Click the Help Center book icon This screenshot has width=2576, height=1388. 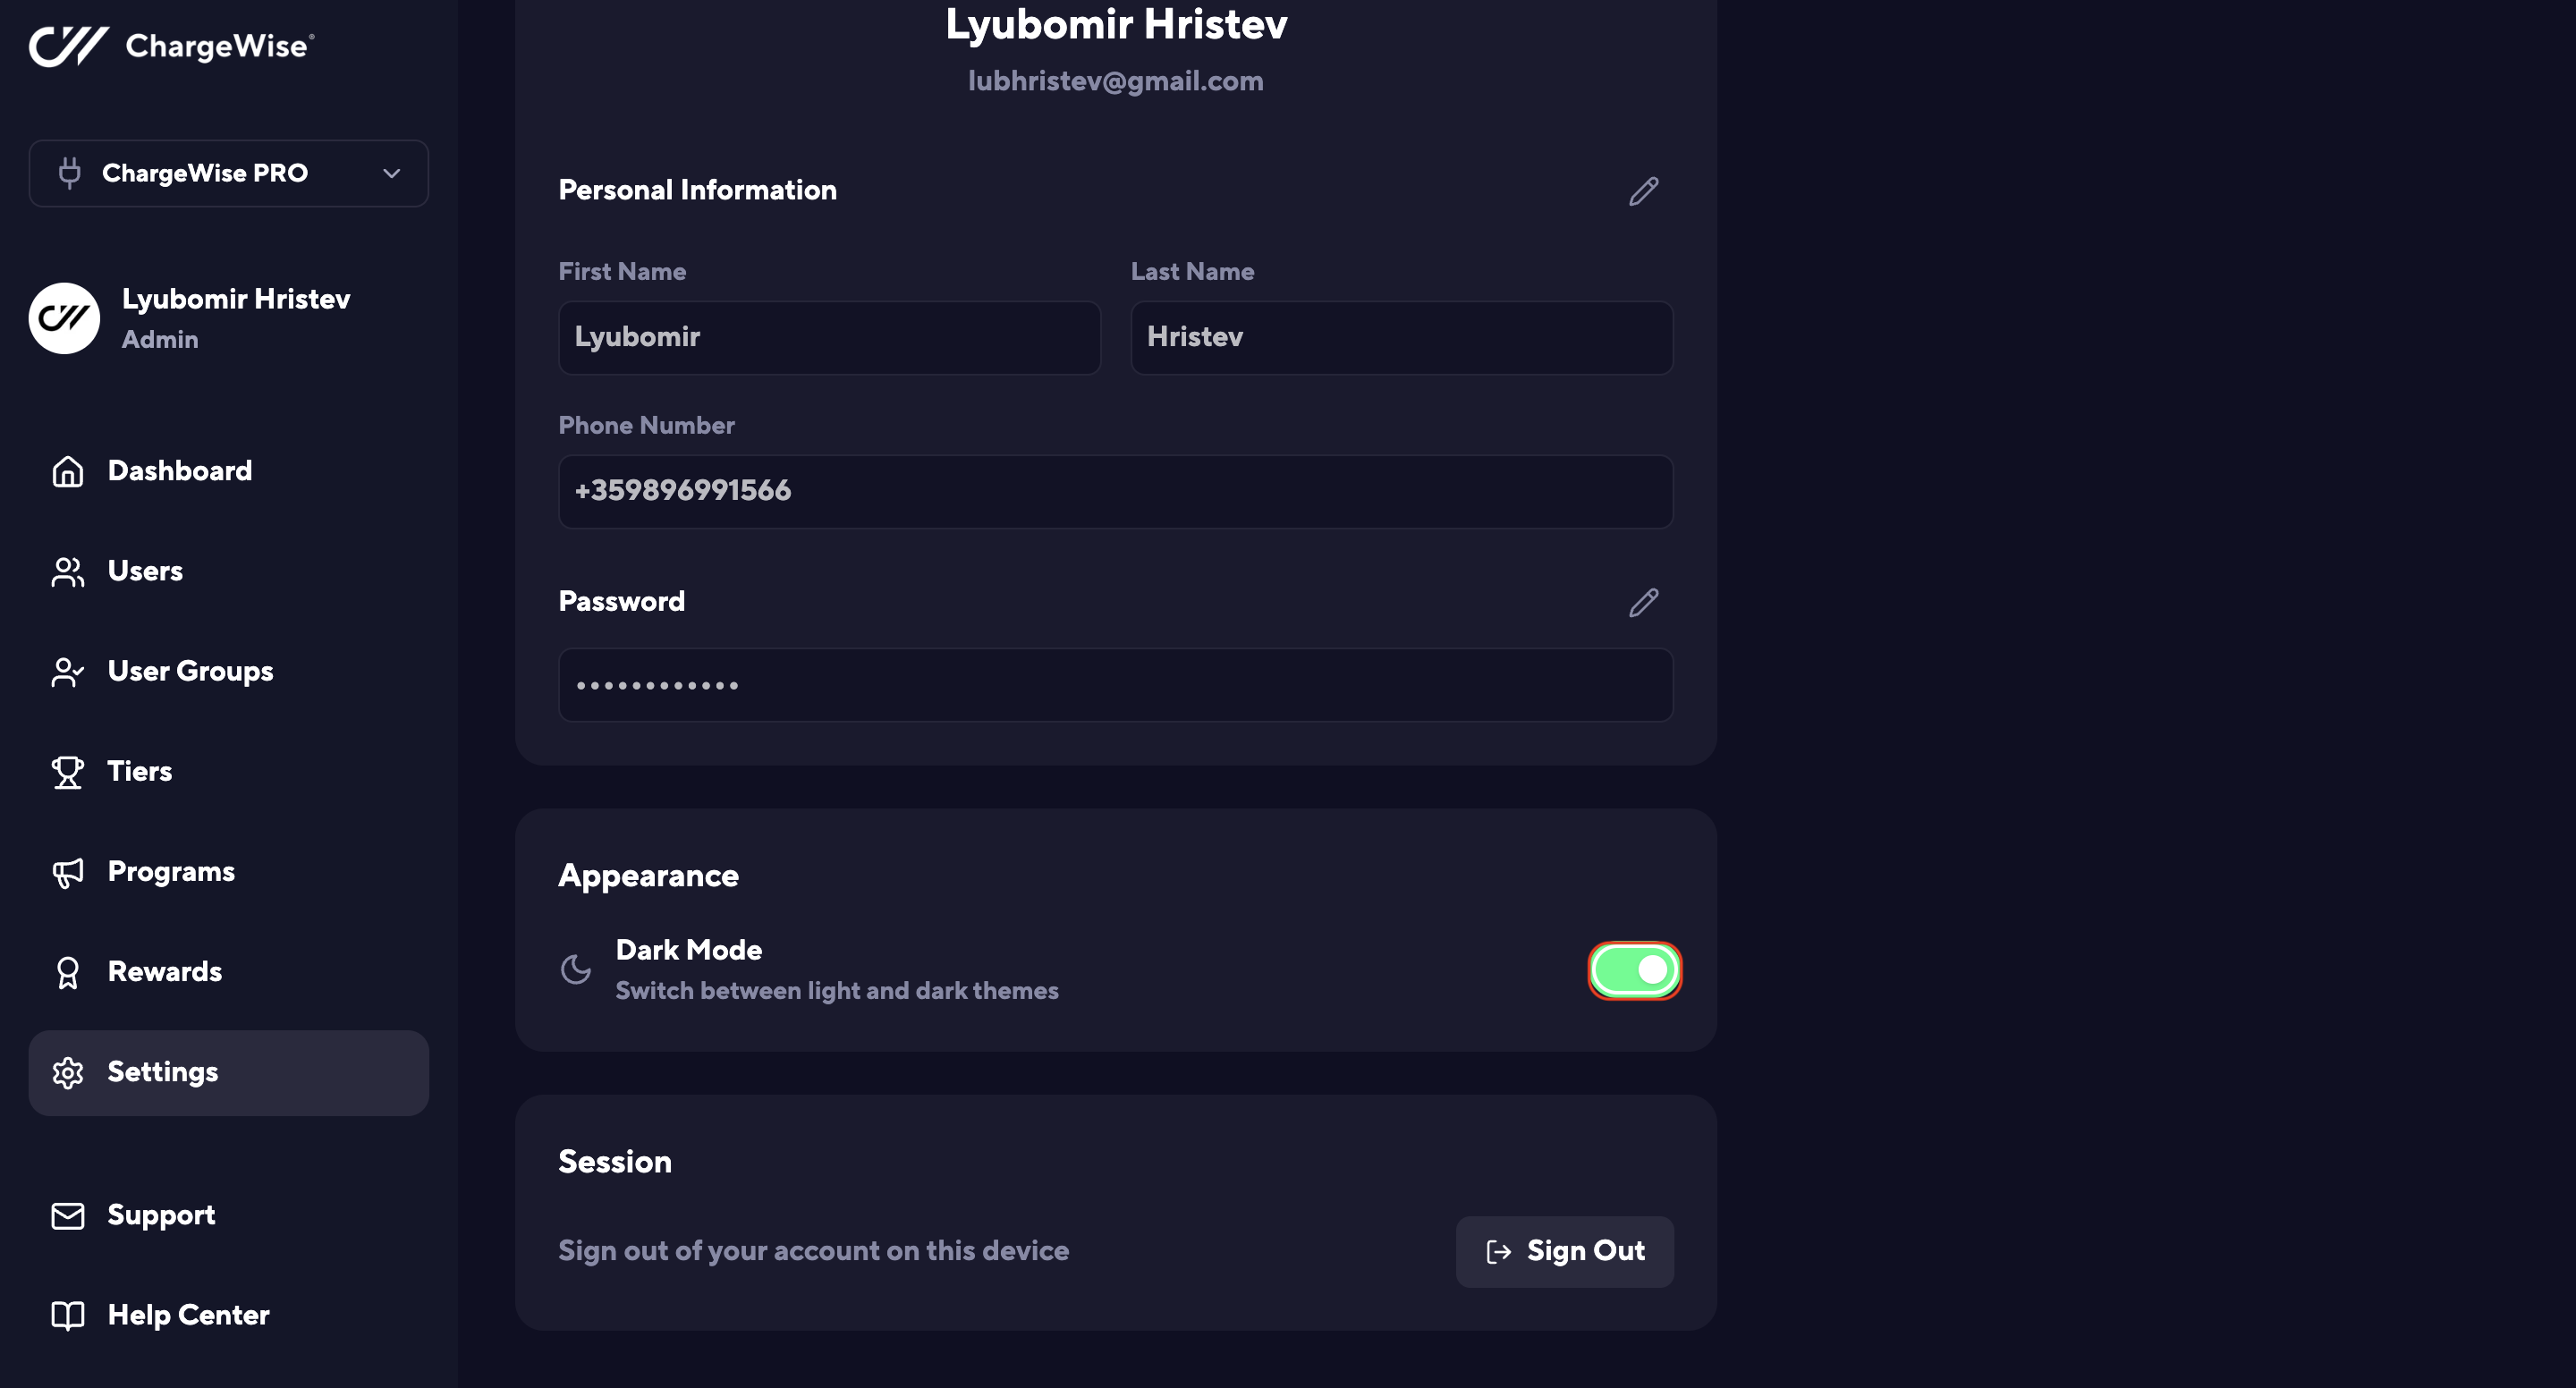click(x=67, y=1315)
